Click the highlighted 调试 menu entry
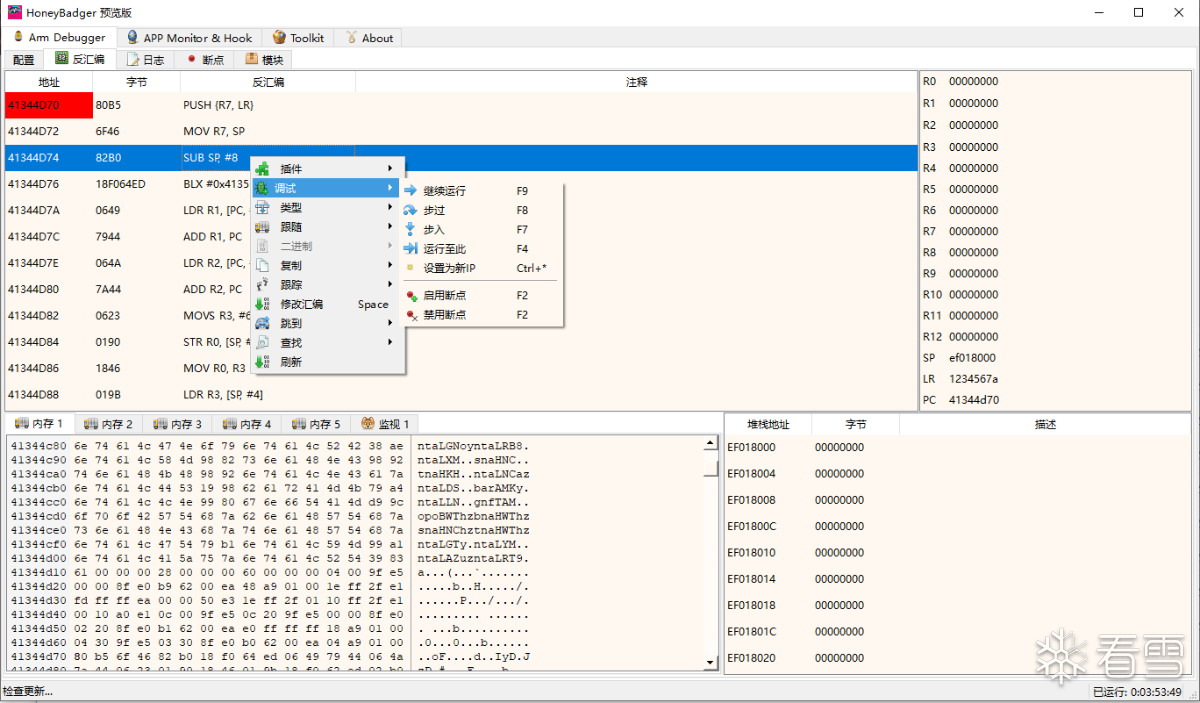1200x703 pixels. click(328, 188)
